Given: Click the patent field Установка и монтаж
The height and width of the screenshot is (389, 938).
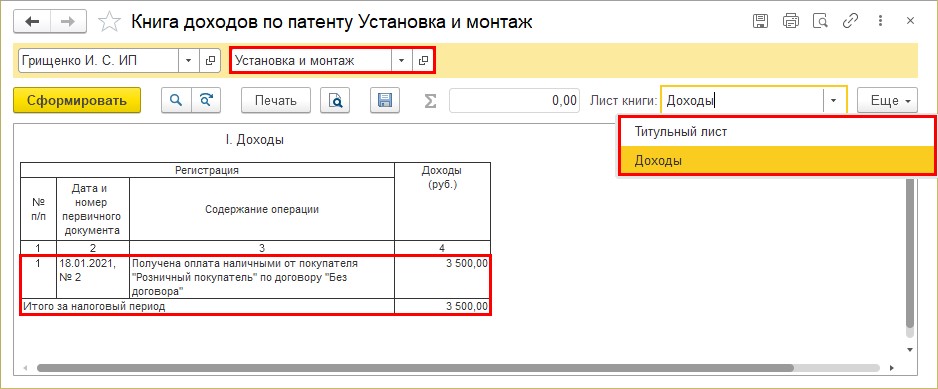Looking at the screenshot, I should [312, 60].
